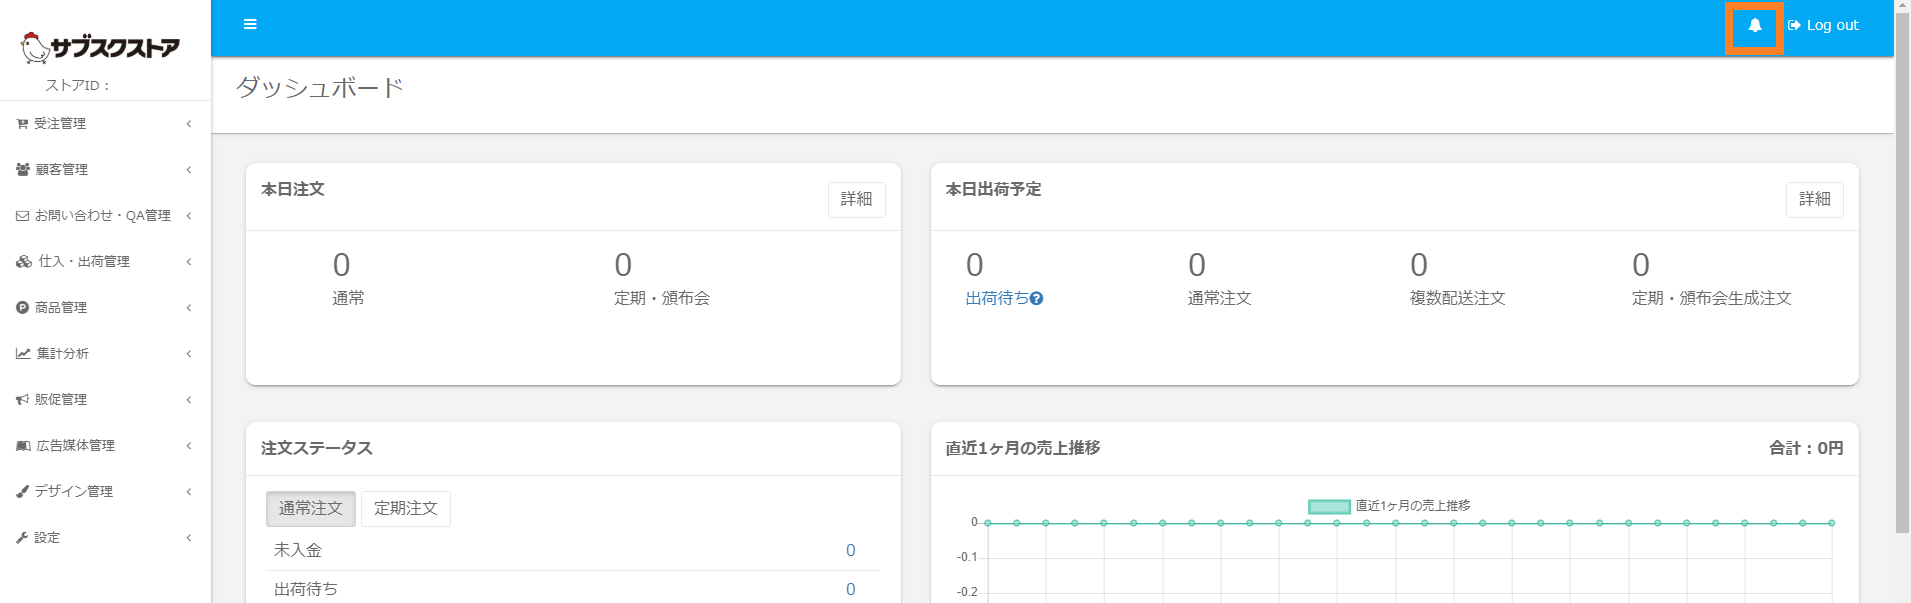This screenshot has height=603, width=1911.
Task: Click the envelope icon for お問い合わせ・QA管理
Action: coord(22,216)
